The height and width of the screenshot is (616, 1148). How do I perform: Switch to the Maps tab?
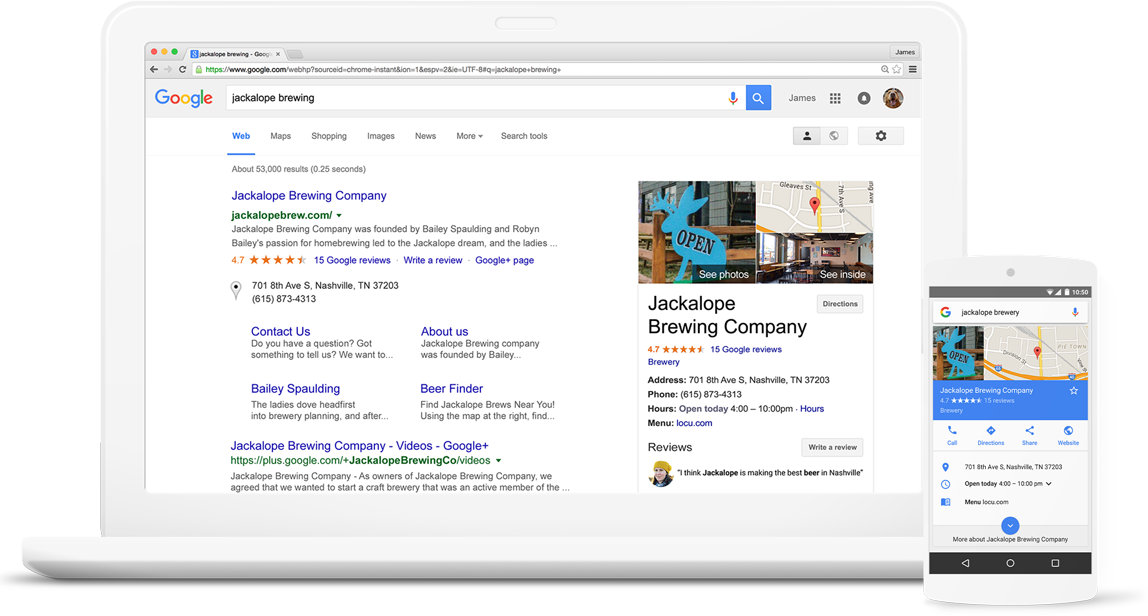pyautogui.click(x=280, y=135)
